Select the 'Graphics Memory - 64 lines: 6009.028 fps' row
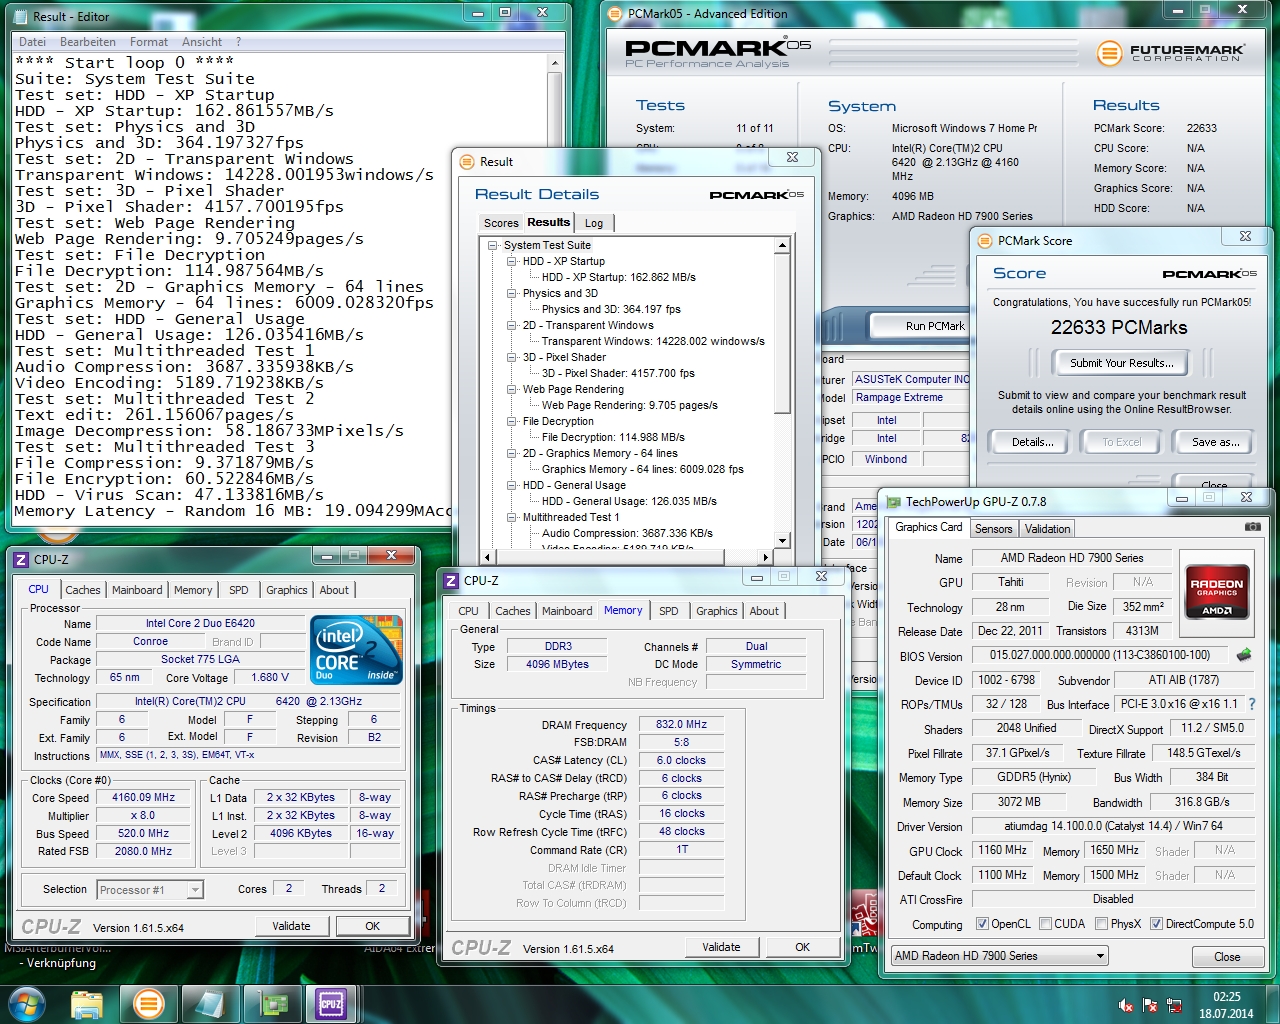 click(x=642, y=469)
